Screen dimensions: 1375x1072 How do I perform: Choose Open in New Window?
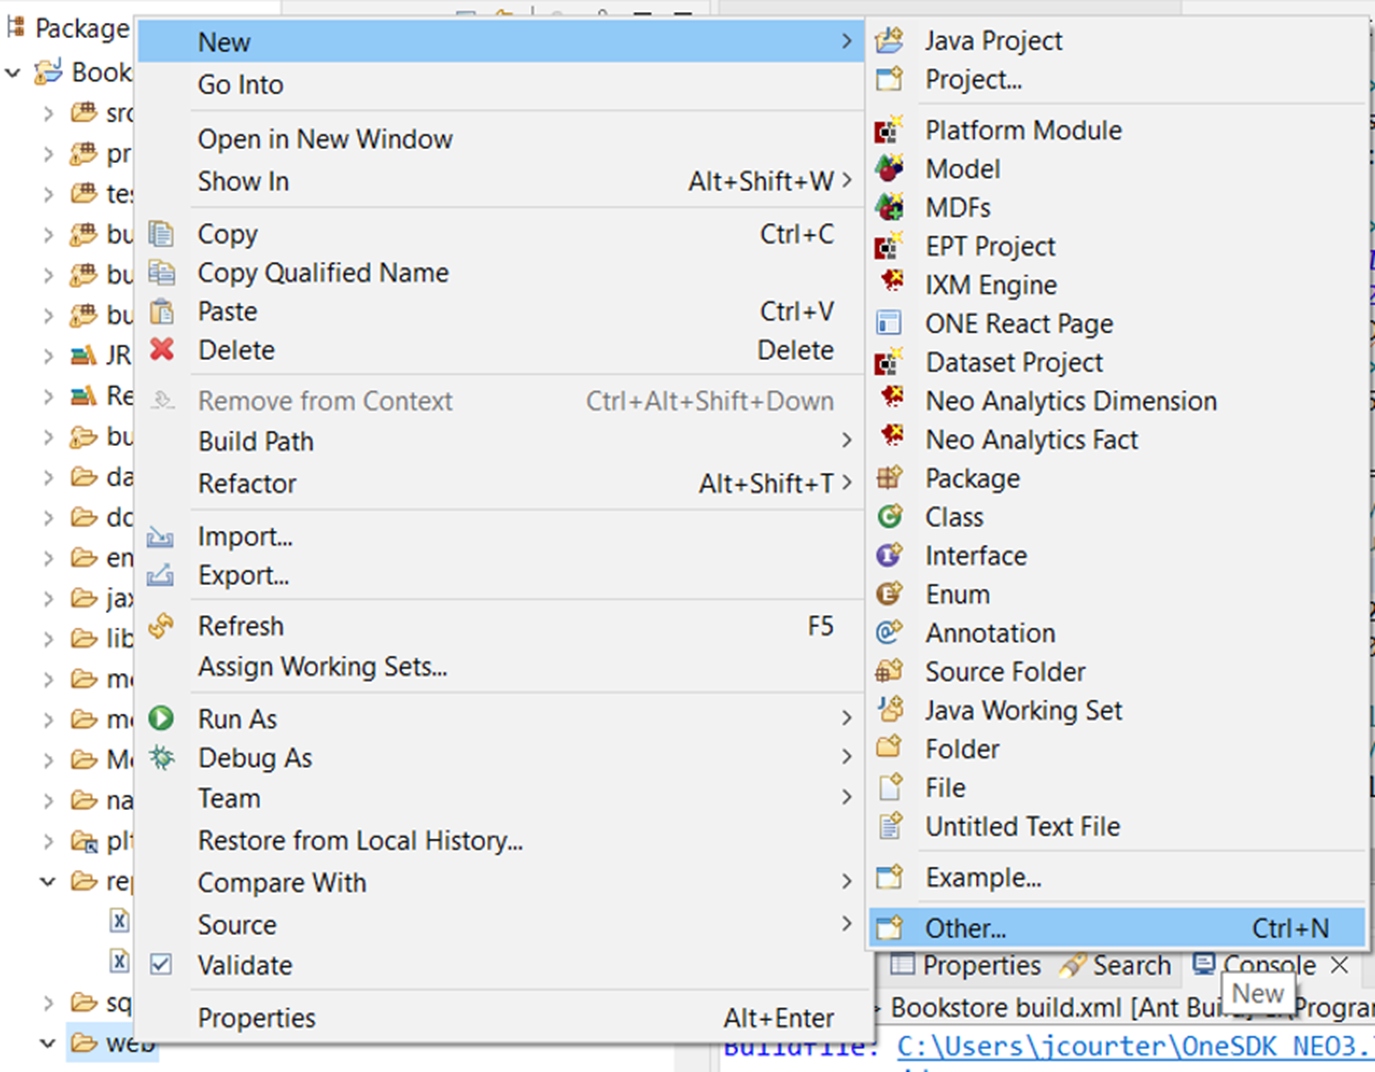(x=500, y=139)
